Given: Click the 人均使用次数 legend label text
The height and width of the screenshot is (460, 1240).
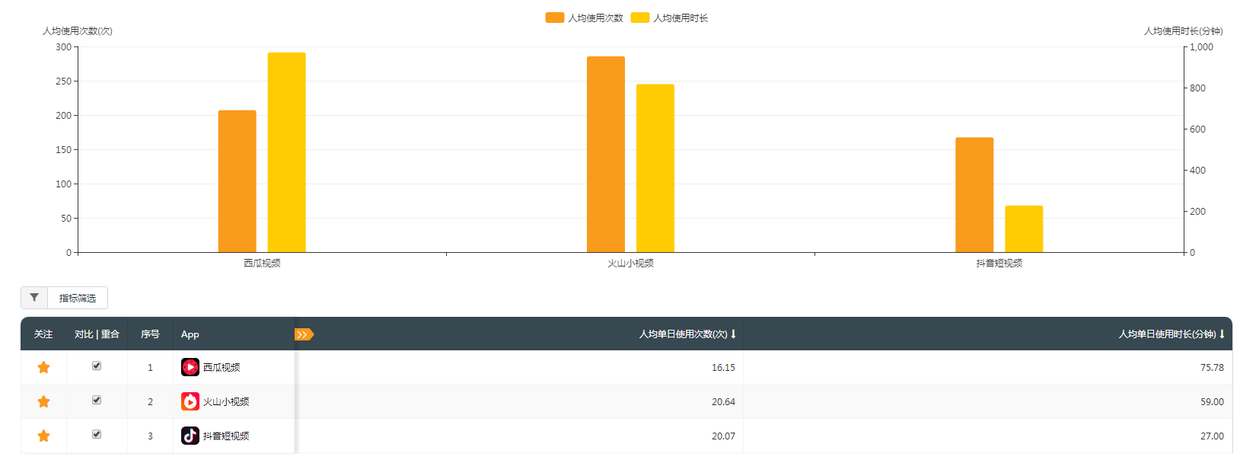Looking at the screenshot, I should click(x=595, y=18).
